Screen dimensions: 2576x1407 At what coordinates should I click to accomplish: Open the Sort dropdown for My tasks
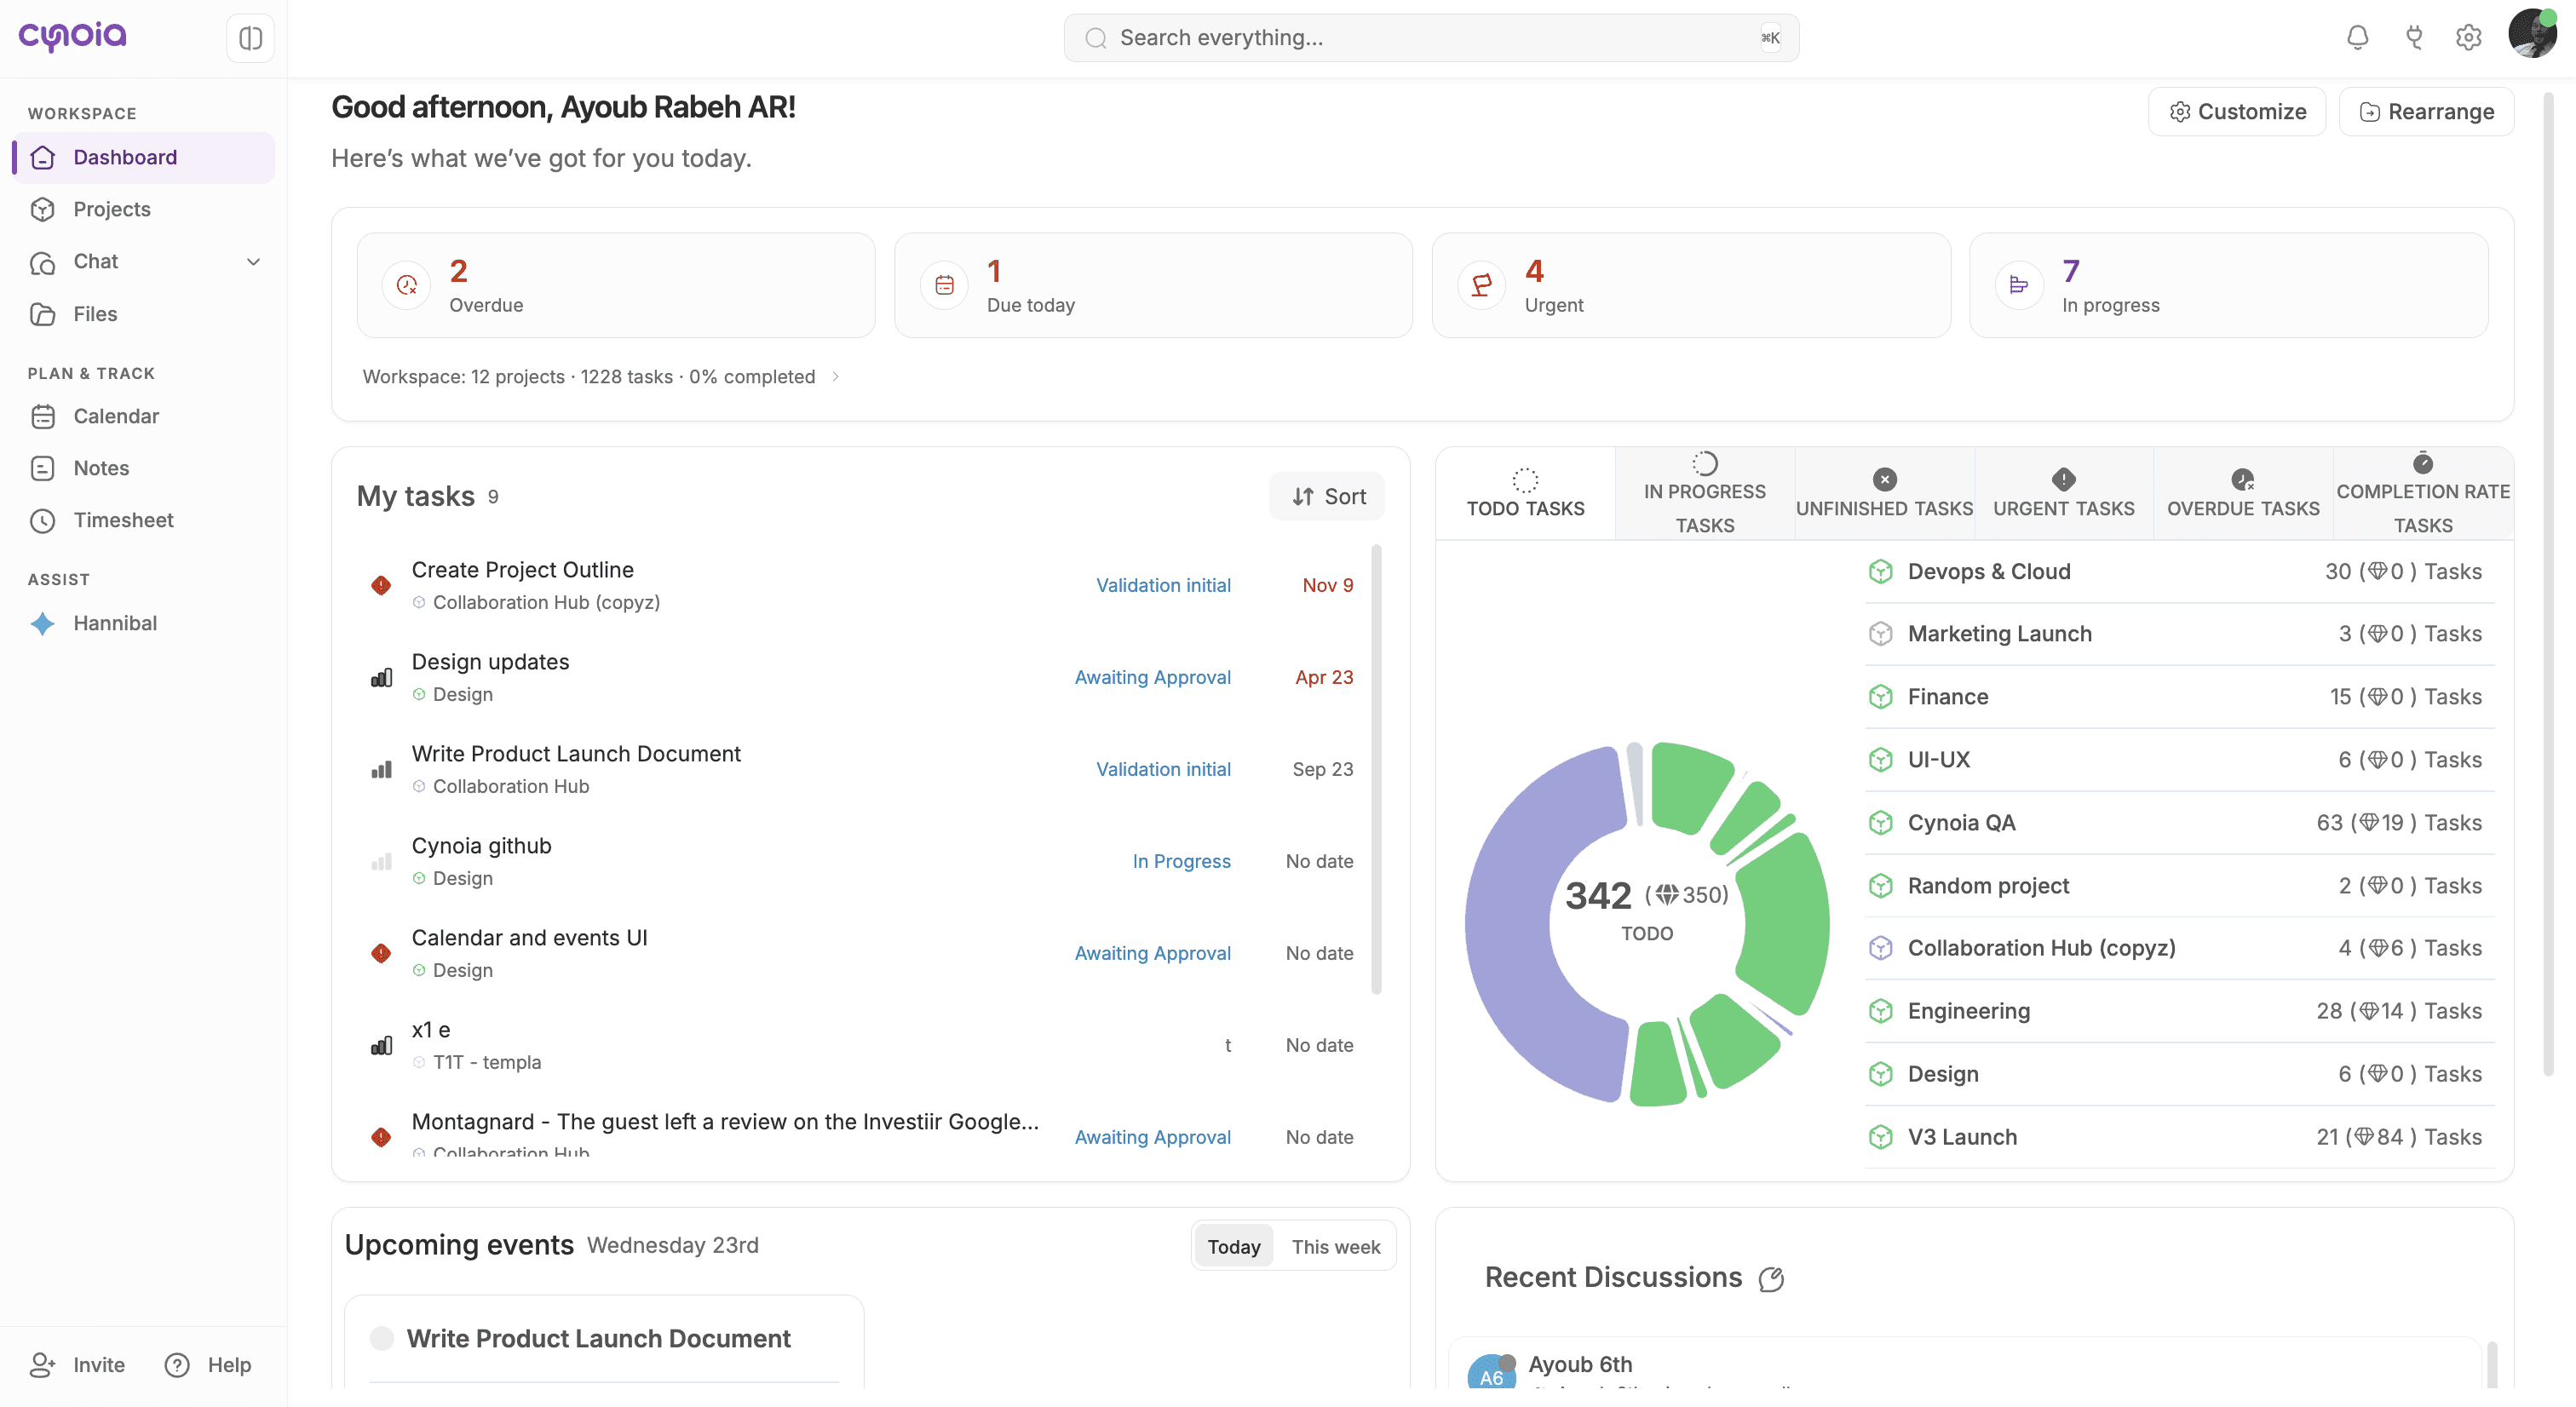[1327, 497]
